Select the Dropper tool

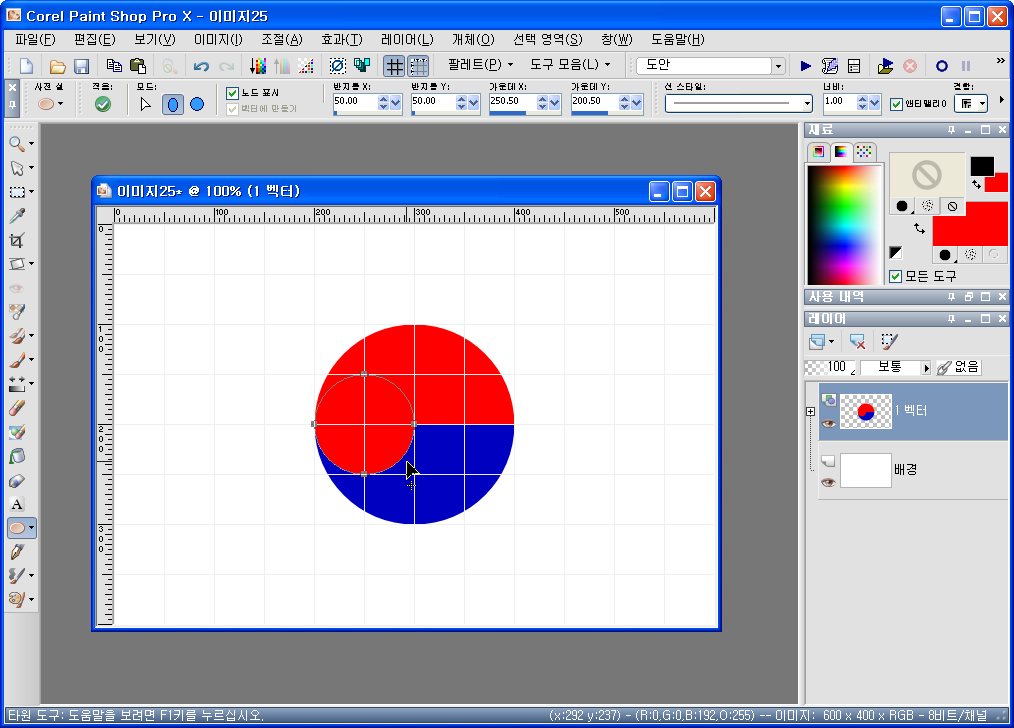[x=17, y=214]
